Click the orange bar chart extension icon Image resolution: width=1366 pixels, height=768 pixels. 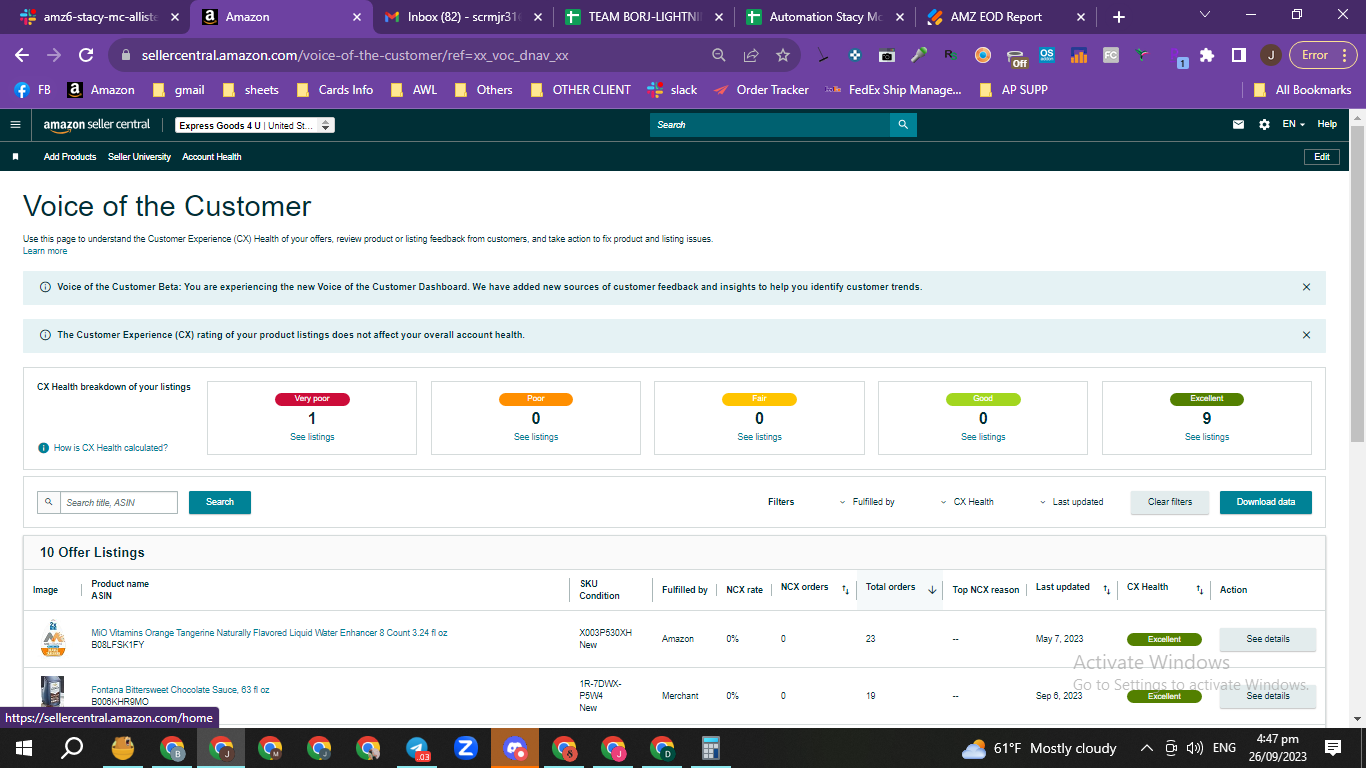click(x=1079, y=55)
